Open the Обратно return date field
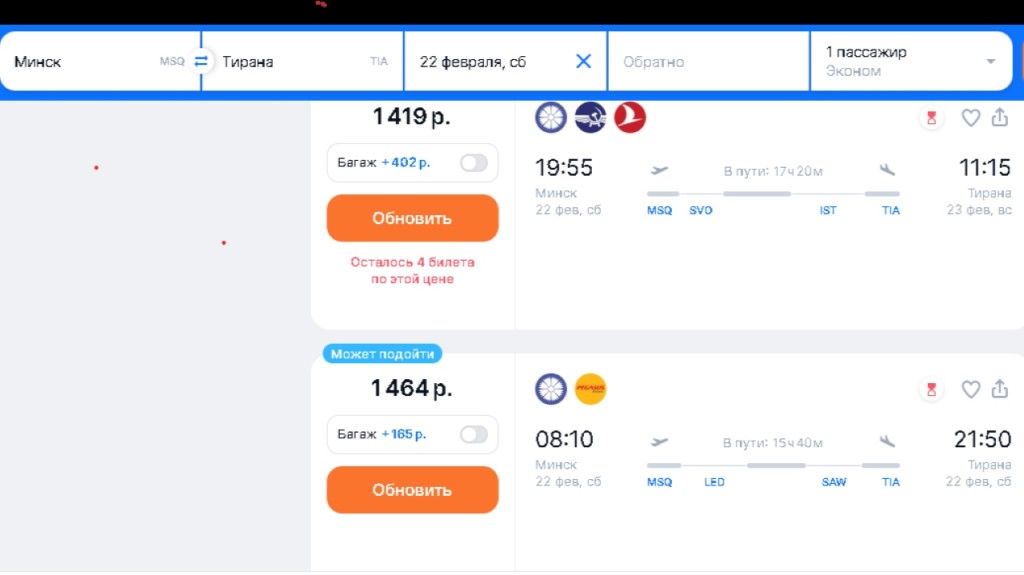The width and height of the screenshot is (1024, 575). coord(706,61)
